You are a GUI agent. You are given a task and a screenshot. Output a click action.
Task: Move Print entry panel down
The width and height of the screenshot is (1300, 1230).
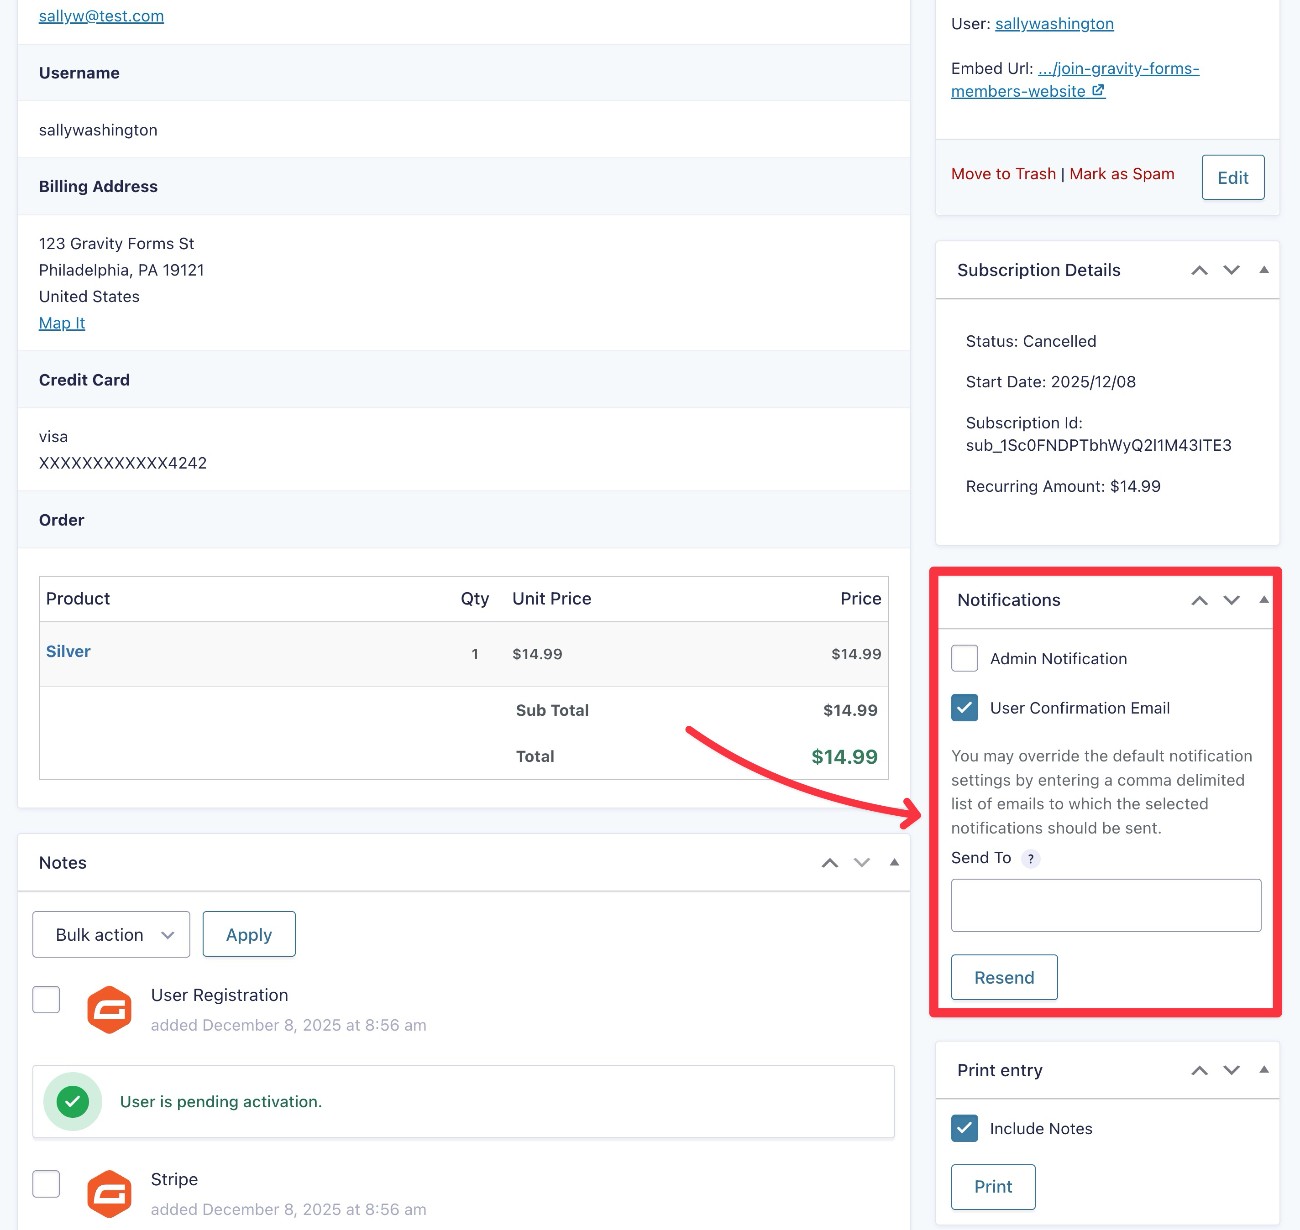pyautogui.click(x=1232, y=1070)
